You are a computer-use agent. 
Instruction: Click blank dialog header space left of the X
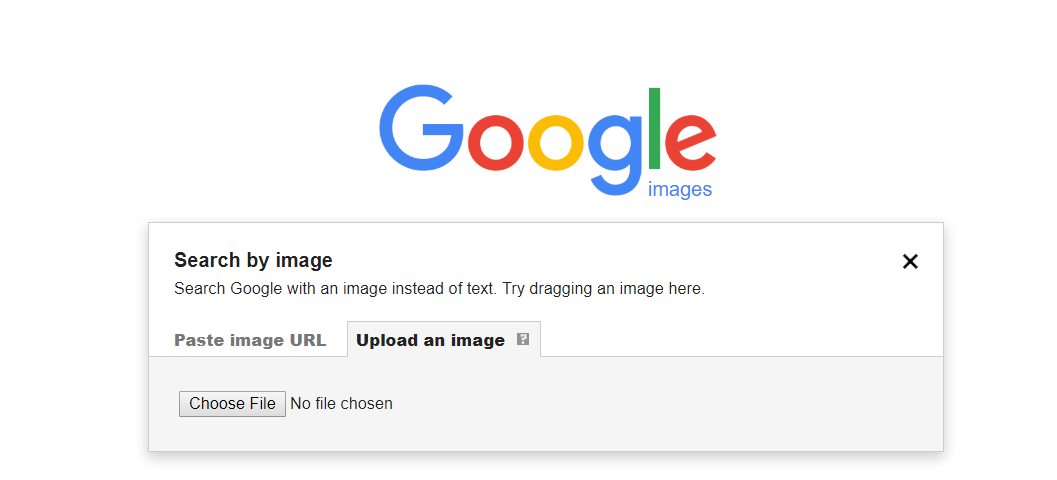coord(620,260)
